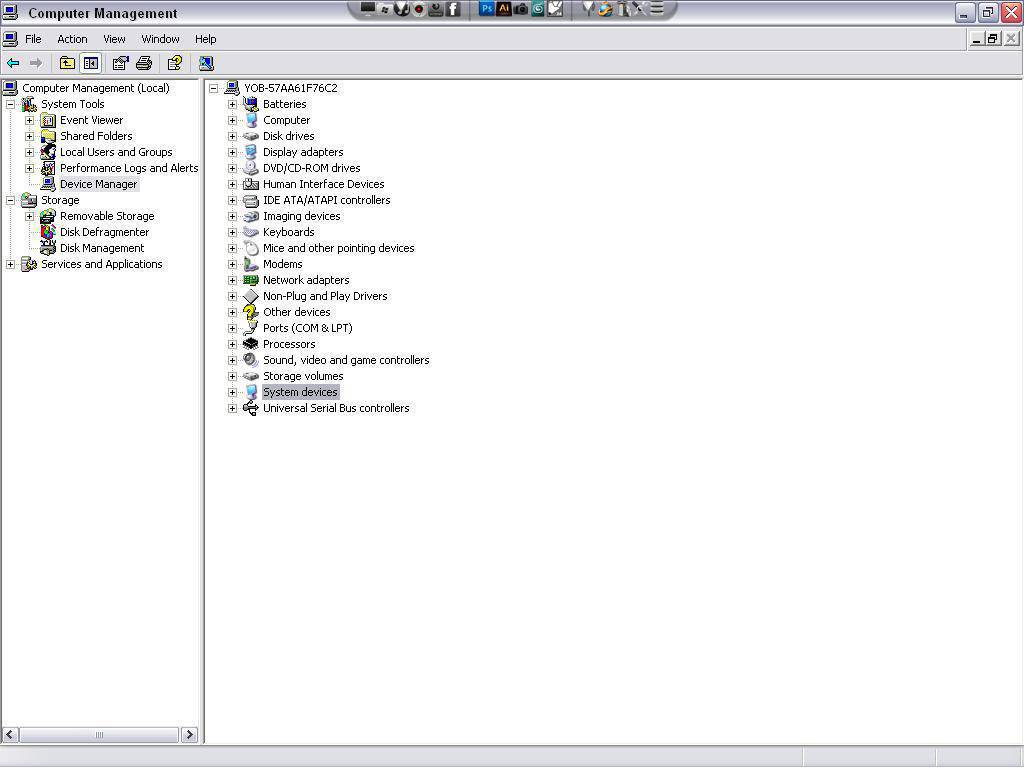Open Illustrator from the top dock
Screen dimensions: 1024x768
[x=504, y=8]
